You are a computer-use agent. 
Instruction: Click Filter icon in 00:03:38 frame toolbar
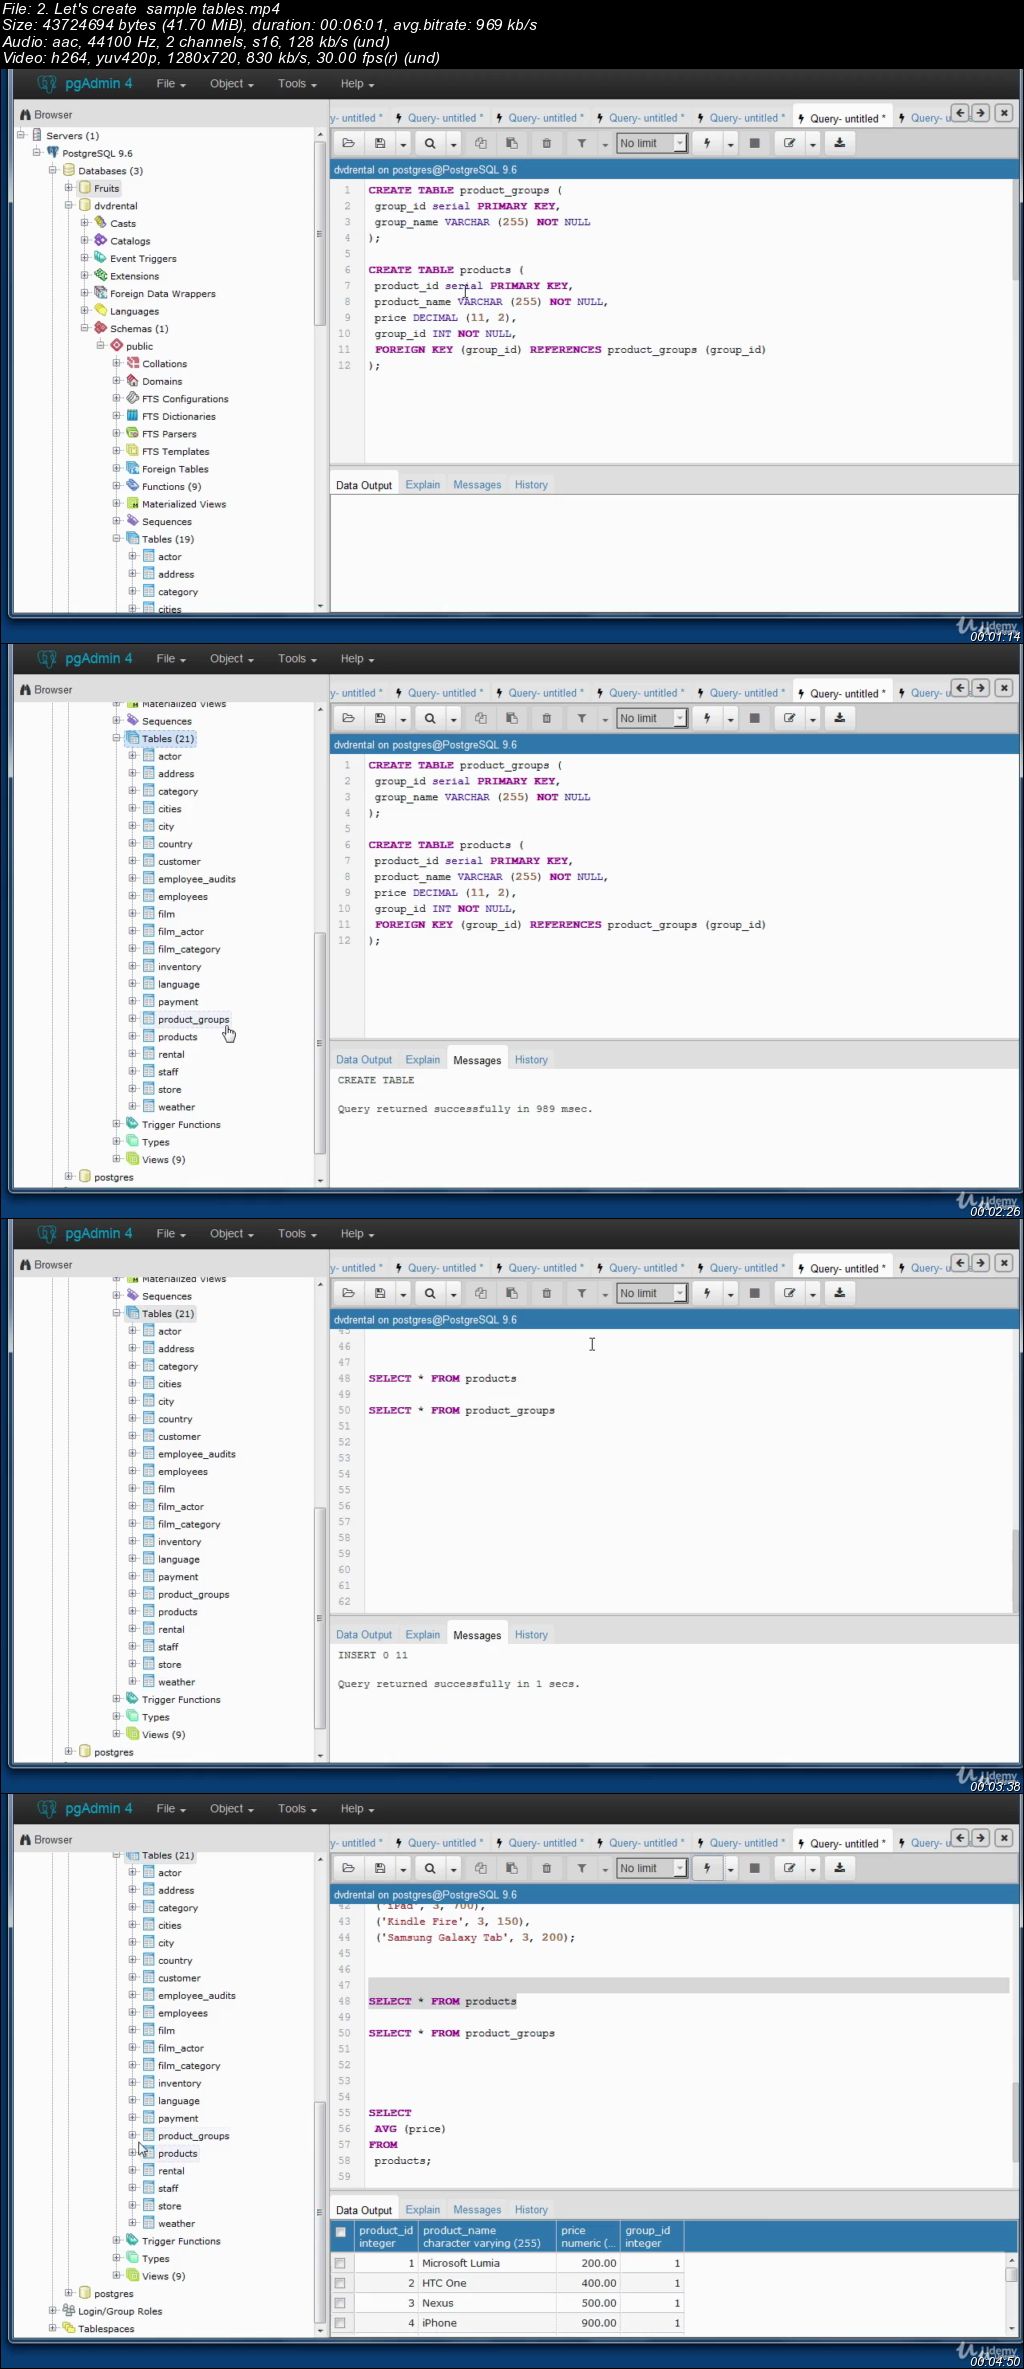(581, 1293)
